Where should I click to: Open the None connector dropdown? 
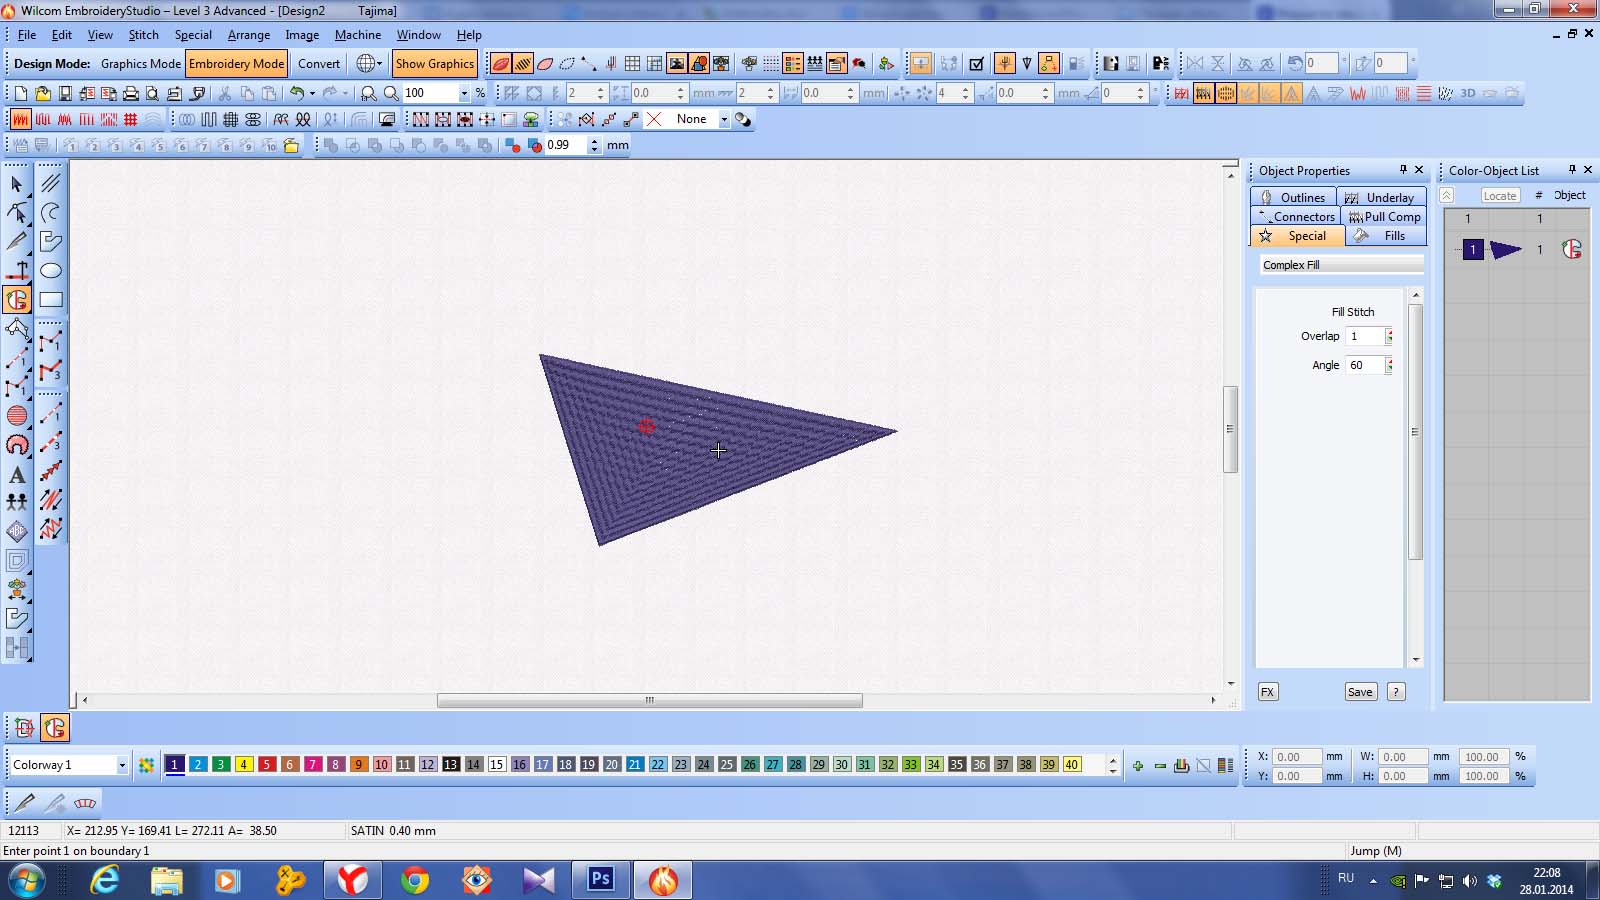point(724,119)
